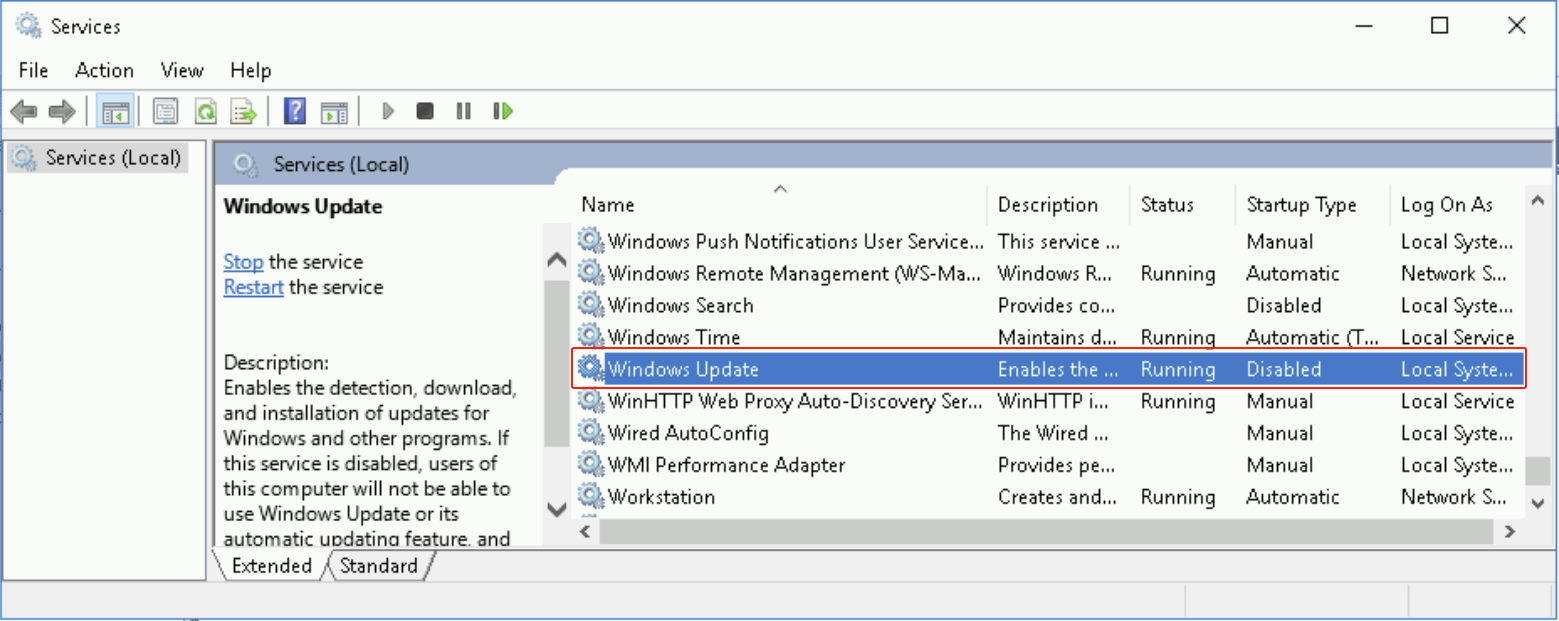The image size is (1559, 621).
Task: Switch to the Standard tab
Action: pos(379,566)
